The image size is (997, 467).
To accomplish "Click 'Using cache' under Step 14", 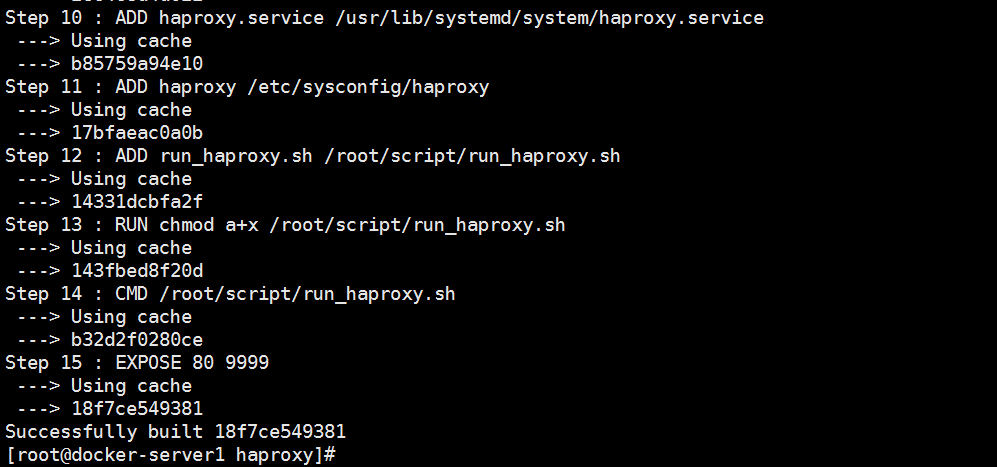I will point(131,316).
